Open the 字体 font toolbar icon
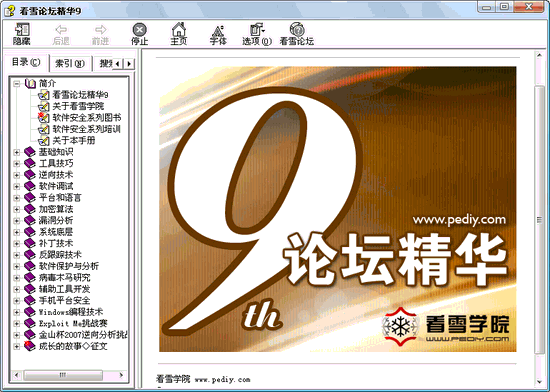 (218, 30)
